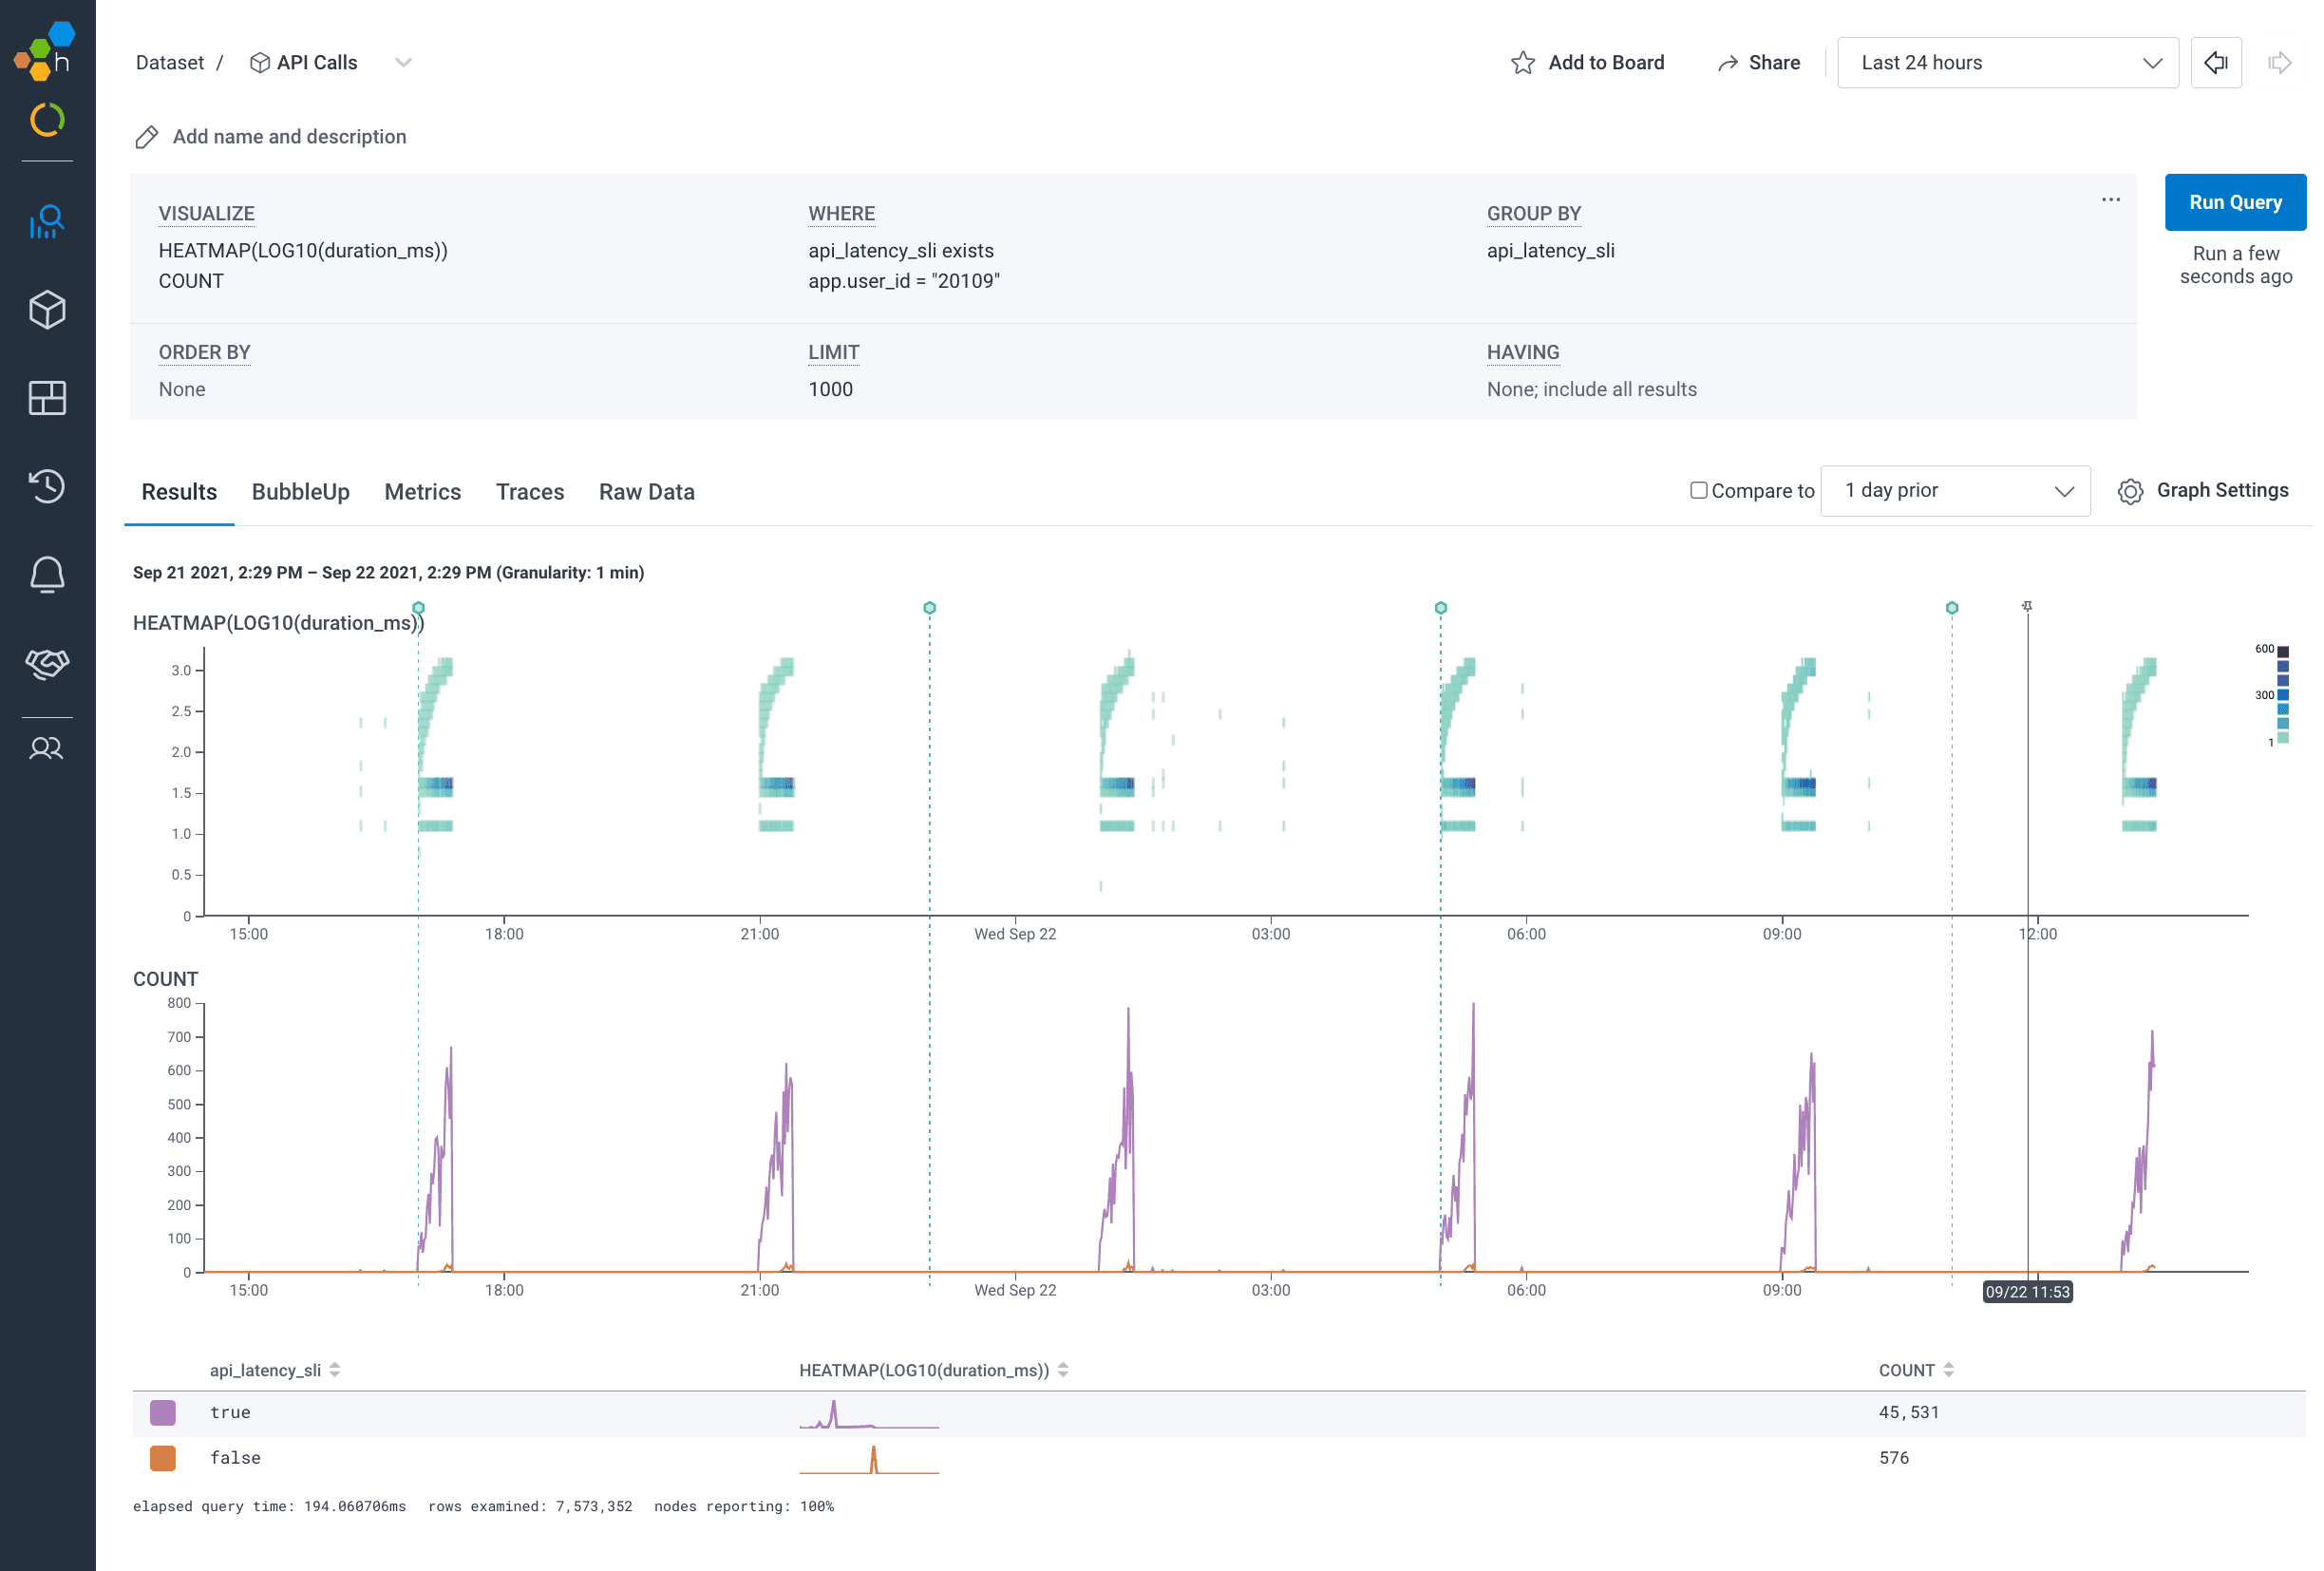Open the Last 24 hours time dropdown
2324x1571 pixels.
point(2007,63)
